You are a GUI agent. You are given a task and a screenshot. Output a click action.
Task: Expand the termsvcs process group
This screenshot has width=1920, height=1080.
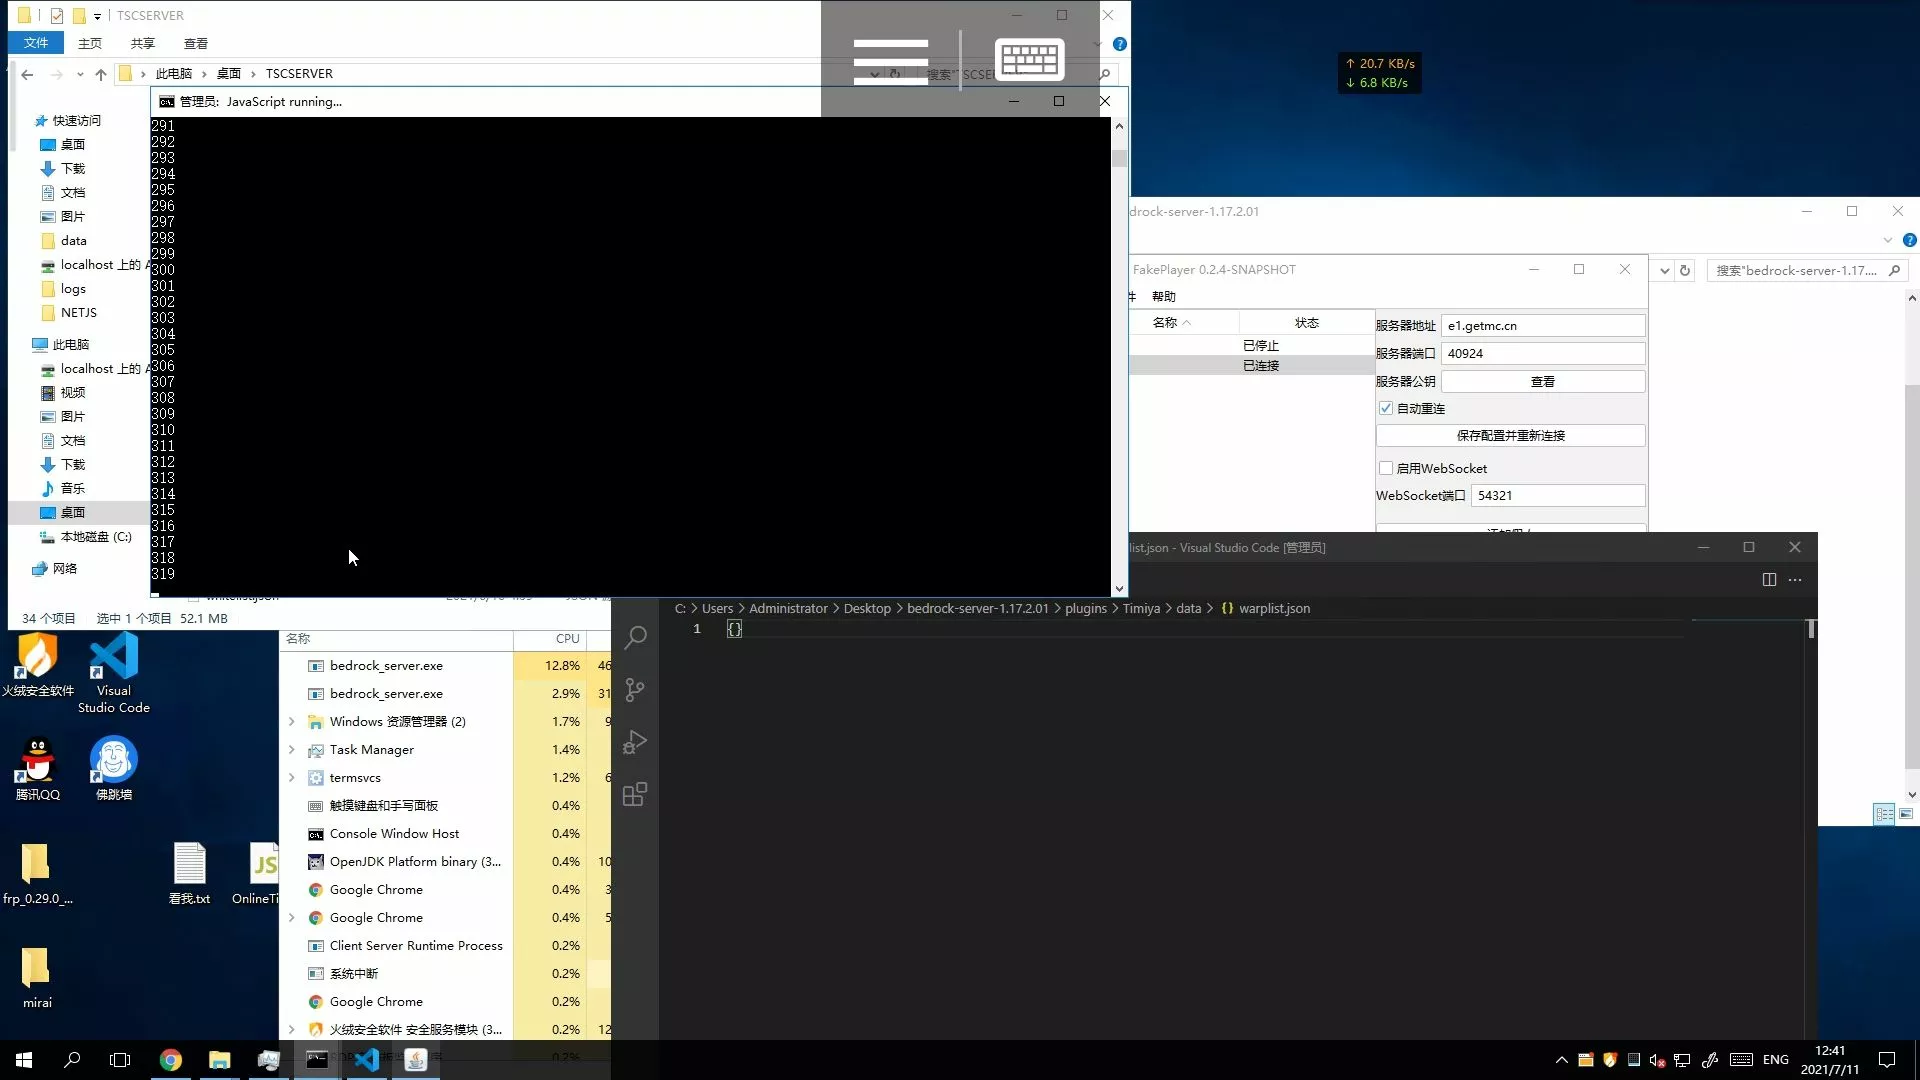pyautogui.click(x=292, y=777)
